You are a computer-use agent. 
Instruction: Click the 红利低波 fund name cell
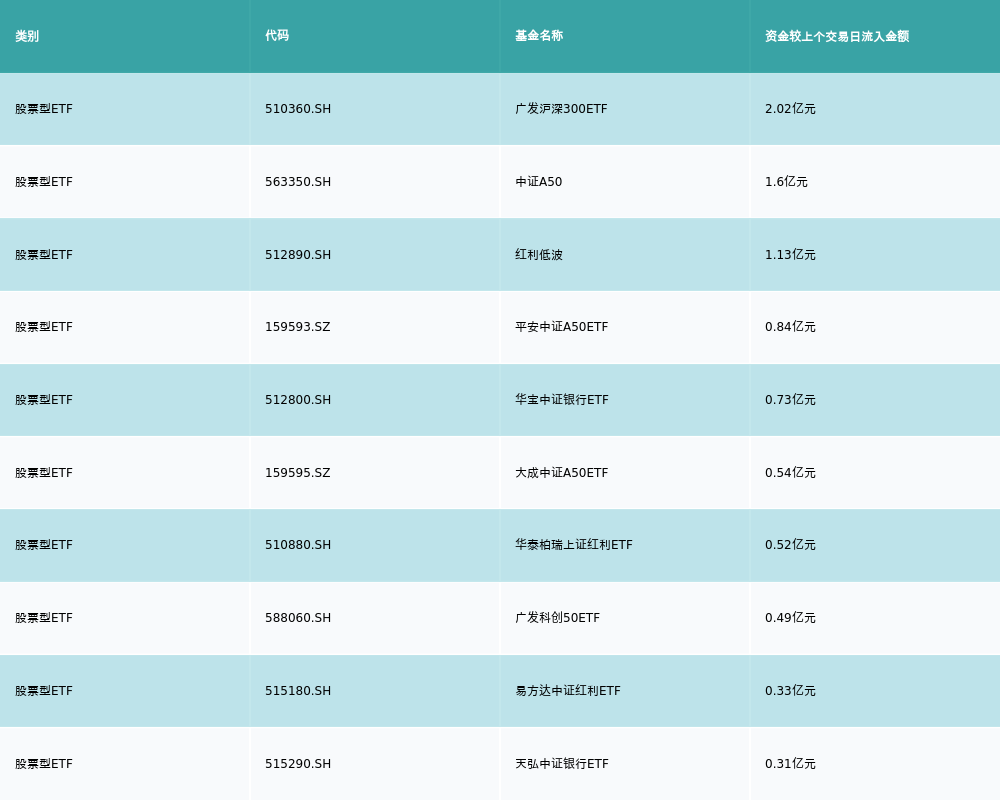pyautogui.click(x=539, y=255)
